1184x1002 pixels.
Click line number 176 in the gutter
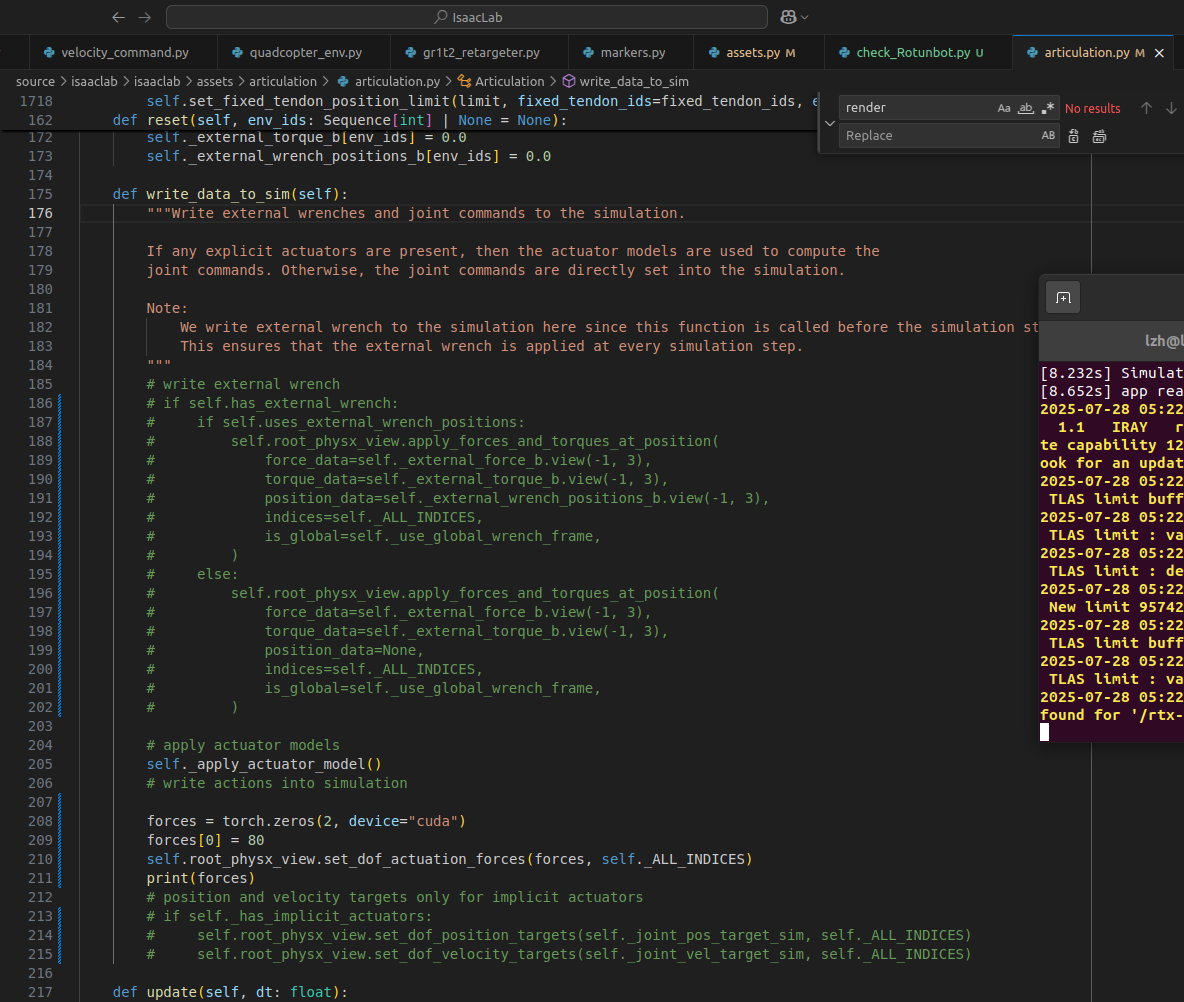click(x=41, y=213)
